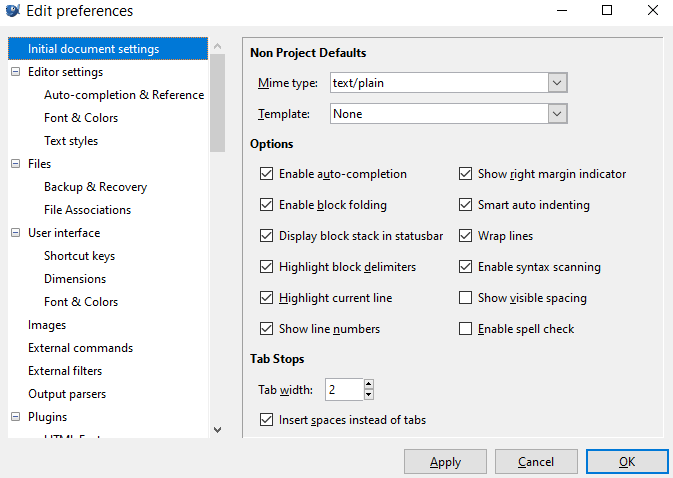
Task: Click the Apply button
Action: [x=445, y=462]
